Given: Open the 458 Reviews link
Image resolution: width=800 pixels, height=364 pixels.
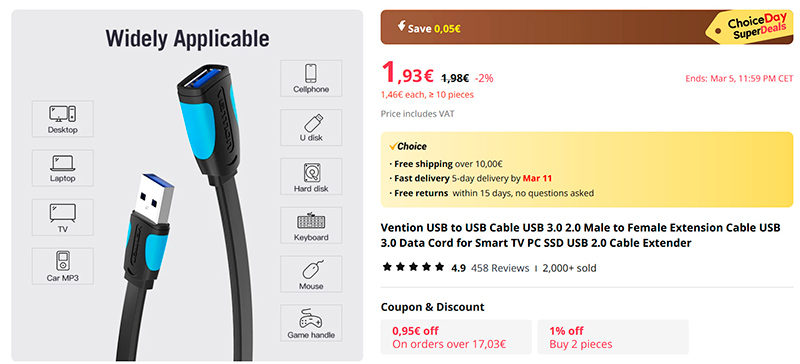Looking at the screenshot, I should pos(500,268).
